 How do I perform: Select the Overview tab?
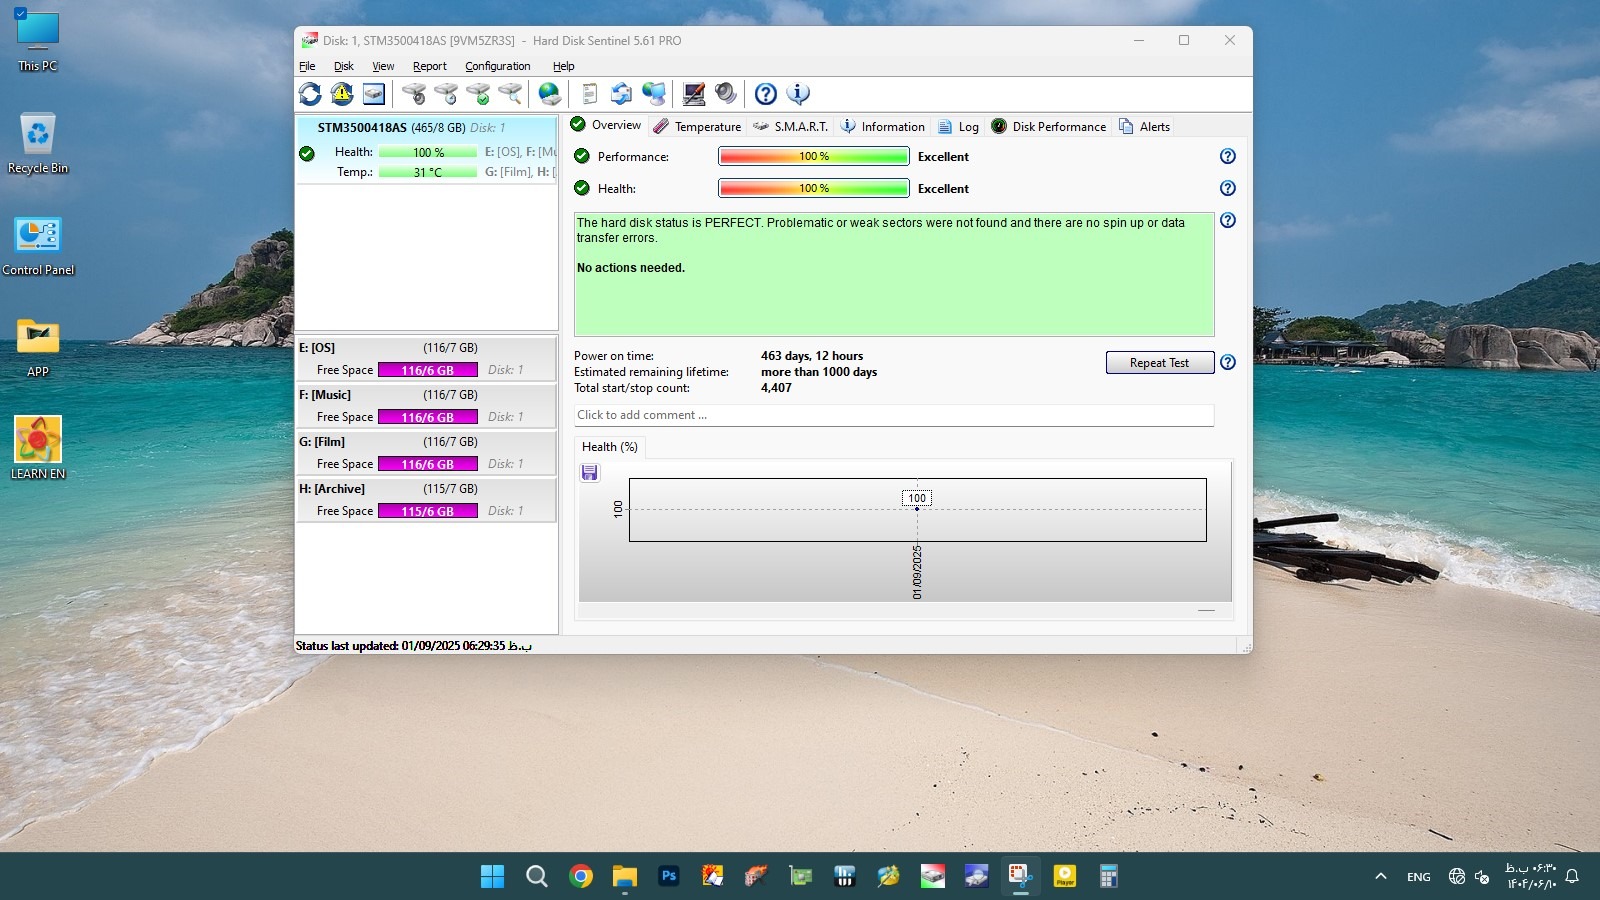pyautogui.click(x=606, y=125)
